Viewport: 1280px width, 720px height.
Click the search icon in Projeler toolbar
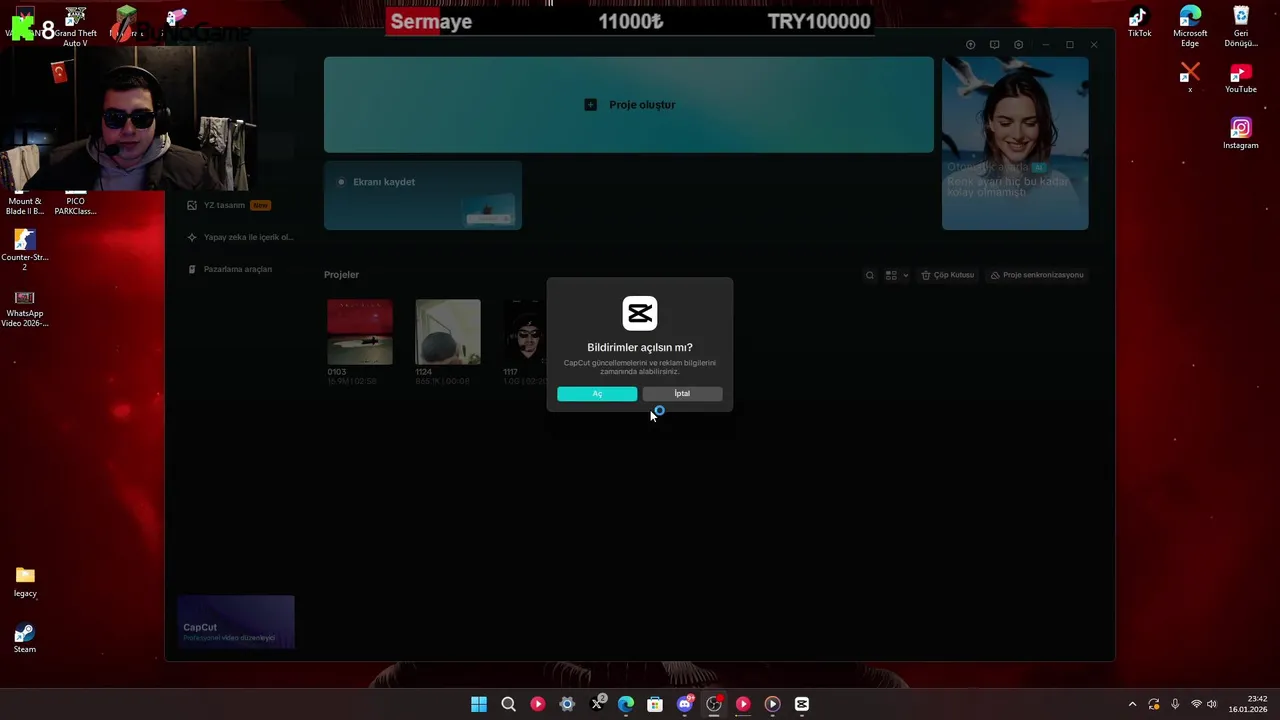coord(870,275)
